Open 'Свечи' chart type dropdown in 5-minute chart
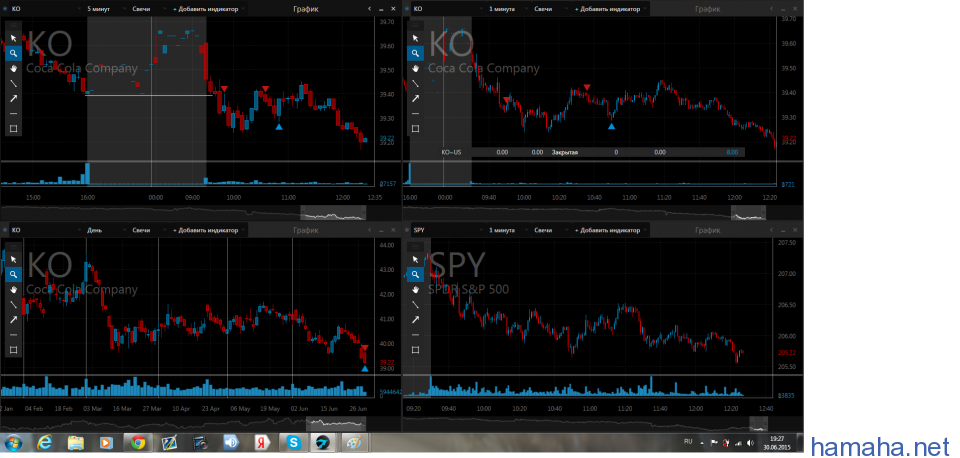960x458 pixels. tap(149, 9)
